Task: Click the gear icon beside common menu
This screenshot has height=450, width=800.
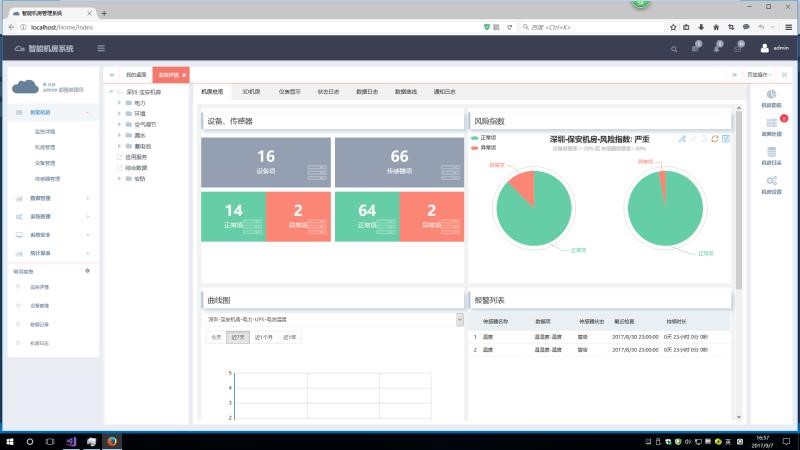Action: coord(87,271)
